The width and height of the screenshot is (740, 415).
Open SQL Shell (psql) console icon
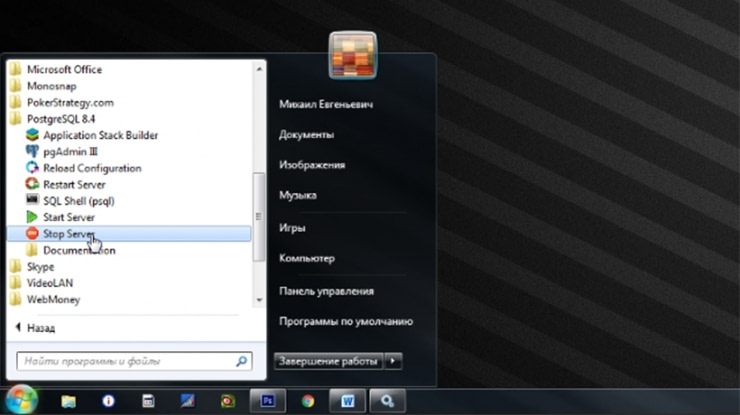pyautogui.click(x=32, y=200)
